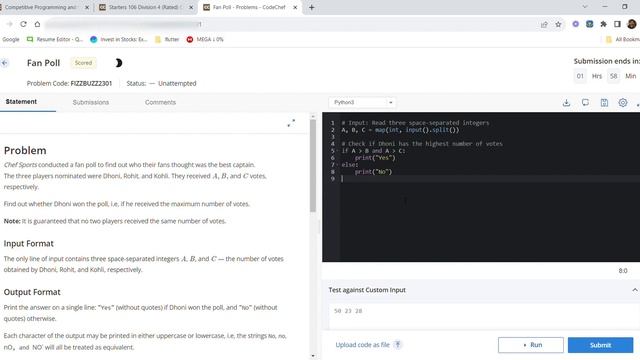640x360 pixels.
Task: Select the Statement tab
Action: click(21, 102)
